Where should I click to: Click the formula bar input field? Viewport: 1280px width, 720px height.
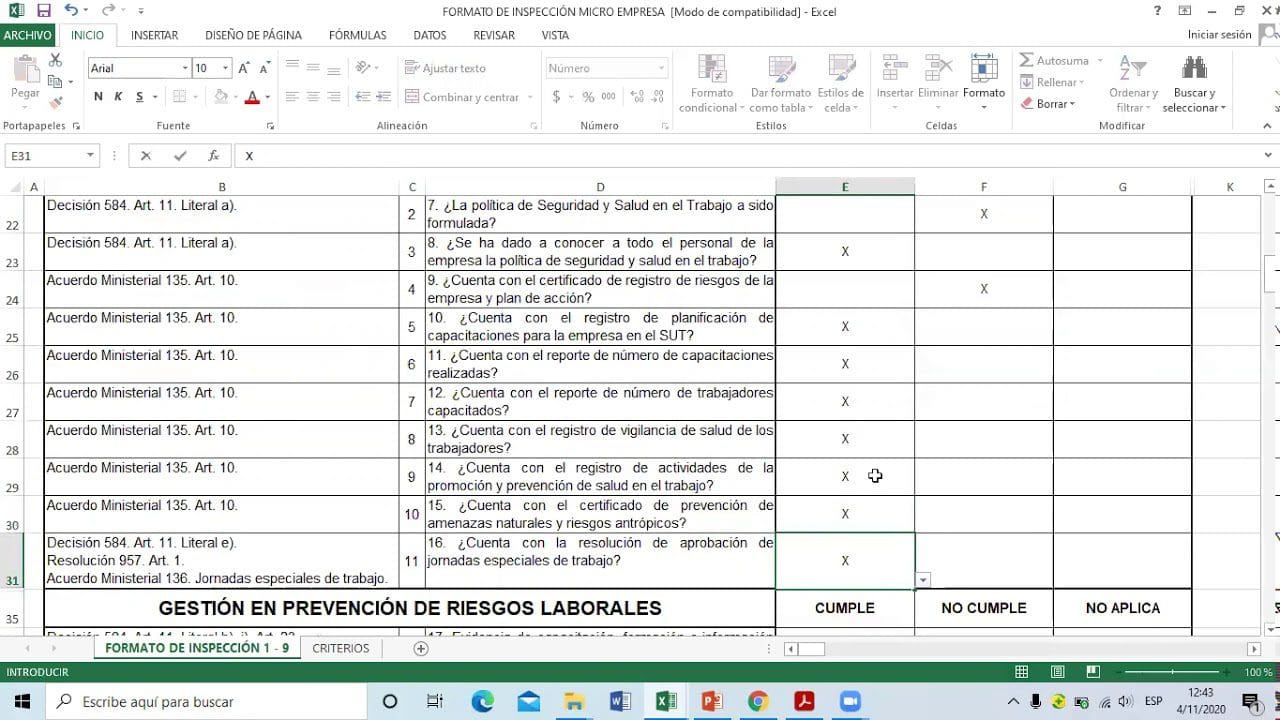748,156
